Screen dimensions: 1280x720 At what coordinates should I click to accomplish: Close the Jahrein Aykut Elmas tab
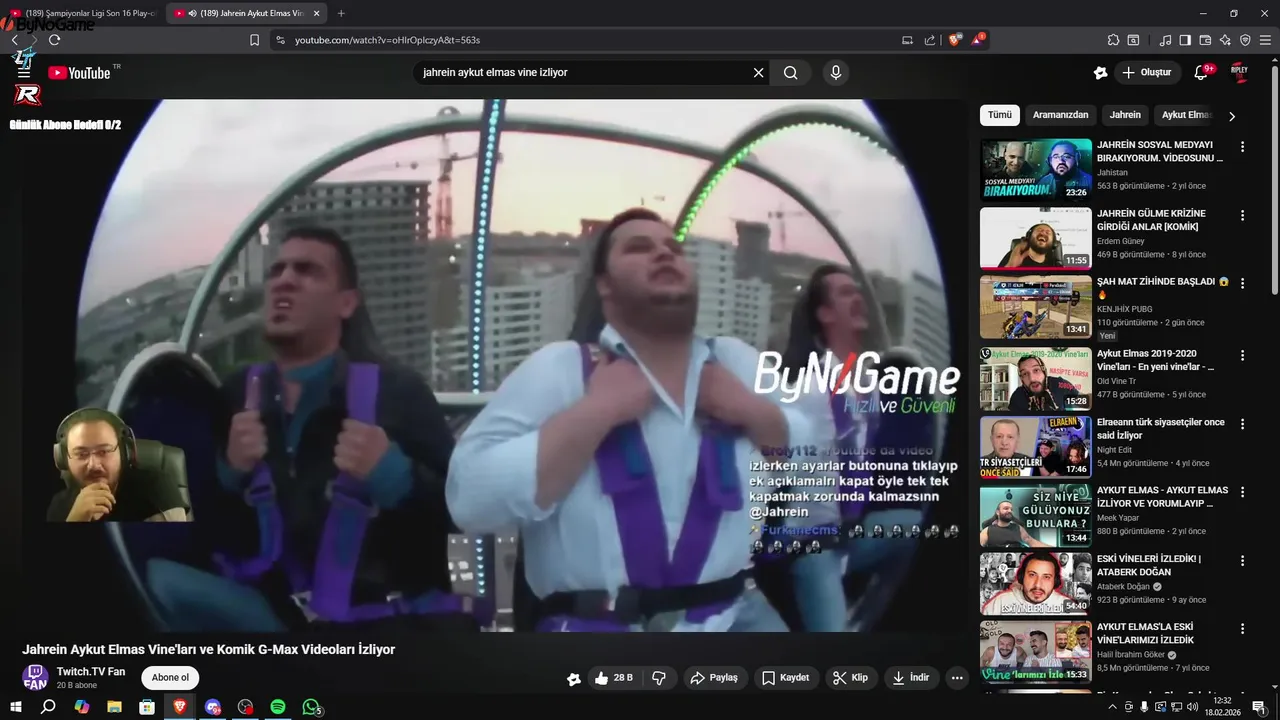click(317, 13)
